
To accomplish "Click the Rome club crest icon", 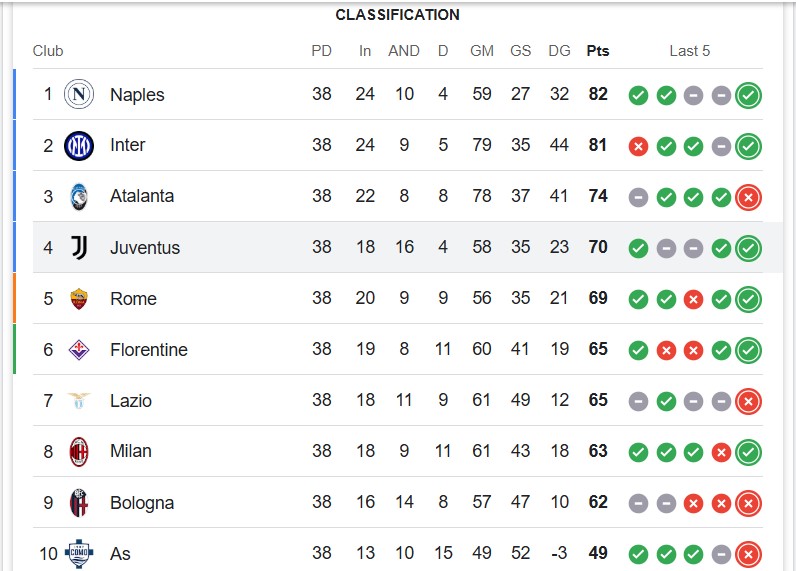I will [79, 299].
